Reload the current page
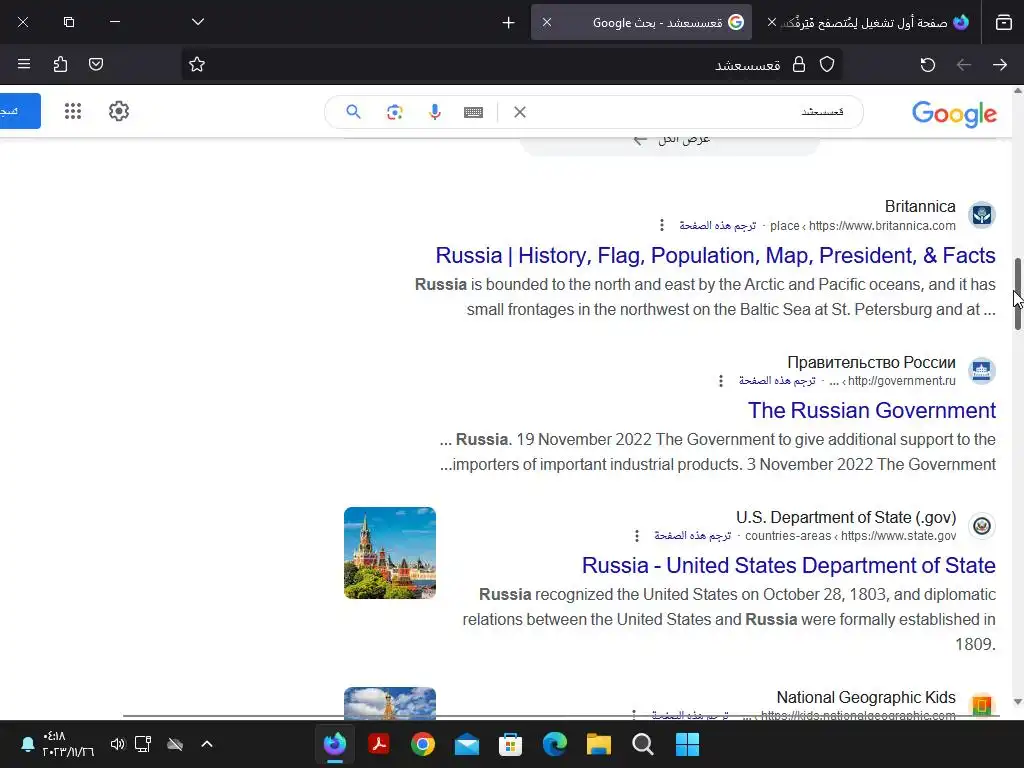Viewport: 1024px width, 768px height. pyautogui.click(x=927, y=65)
